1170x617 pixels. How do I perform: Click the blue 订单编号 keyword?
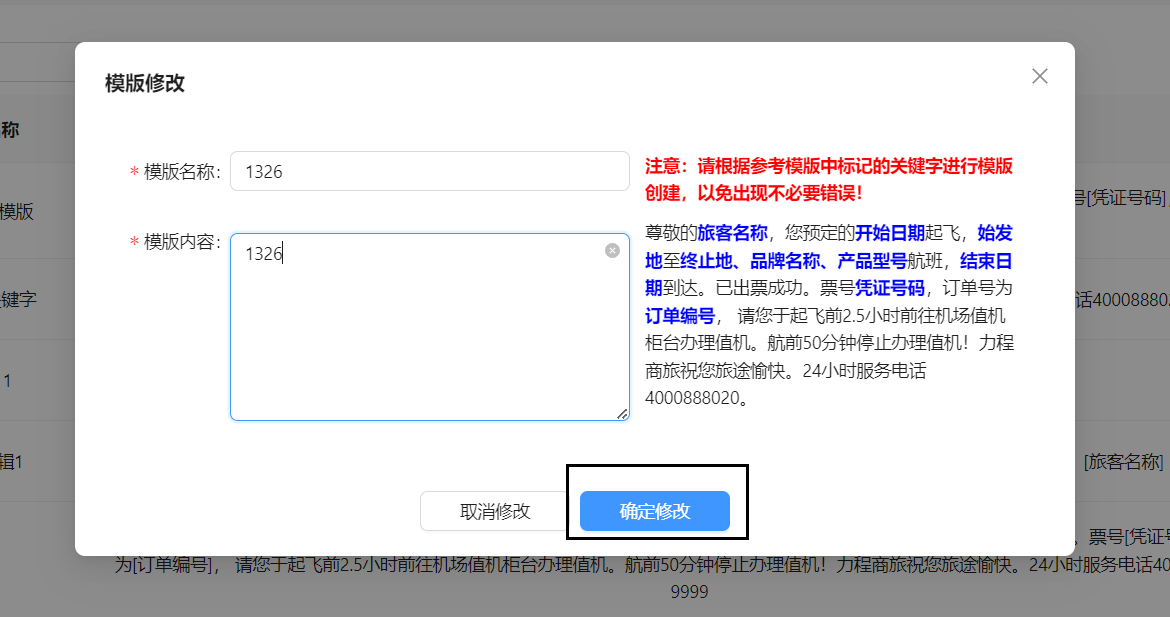tap(680, 316)
